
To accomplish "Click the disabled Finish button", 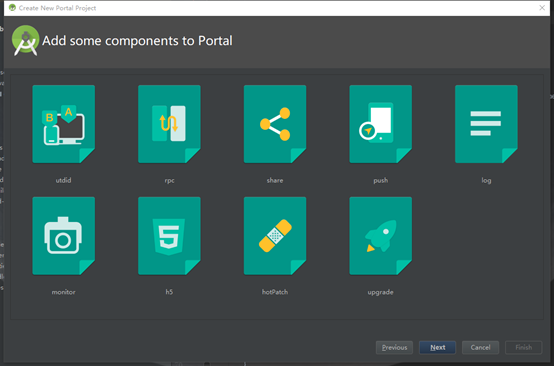I will [x=524, y=347].
